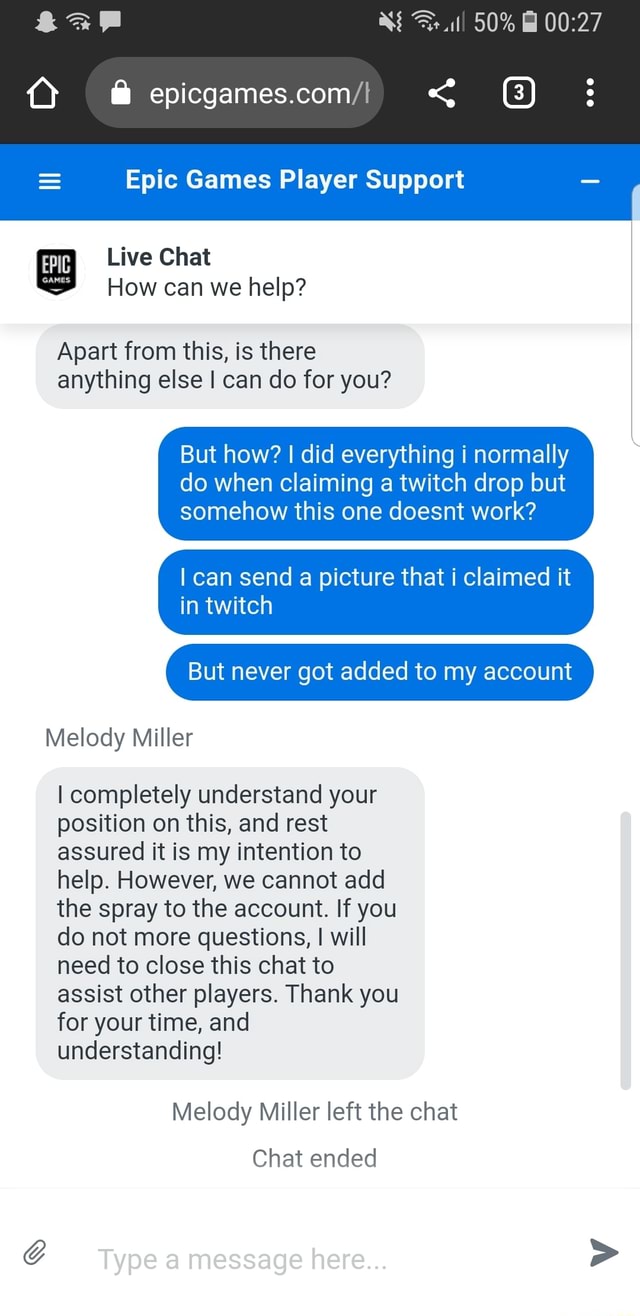Open the browser three-dot overflow menu

coord(591,94)
